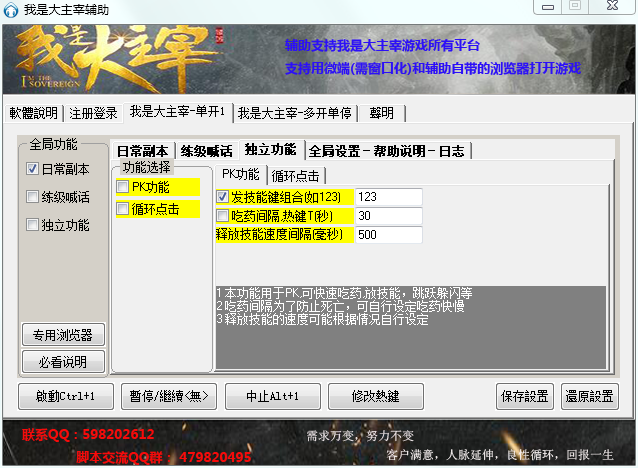Screen dimensions: 638x468
Task: Select the 循环点击 sub-tab next to PK功能
Action: tap(294, 175)
